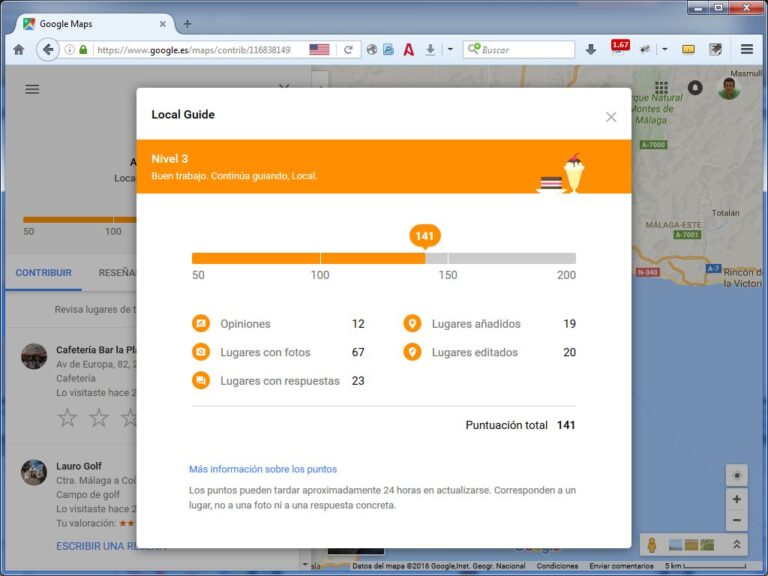Click the Lauro Golf place title
The image size is (768, 576).
tap(79, 466)
